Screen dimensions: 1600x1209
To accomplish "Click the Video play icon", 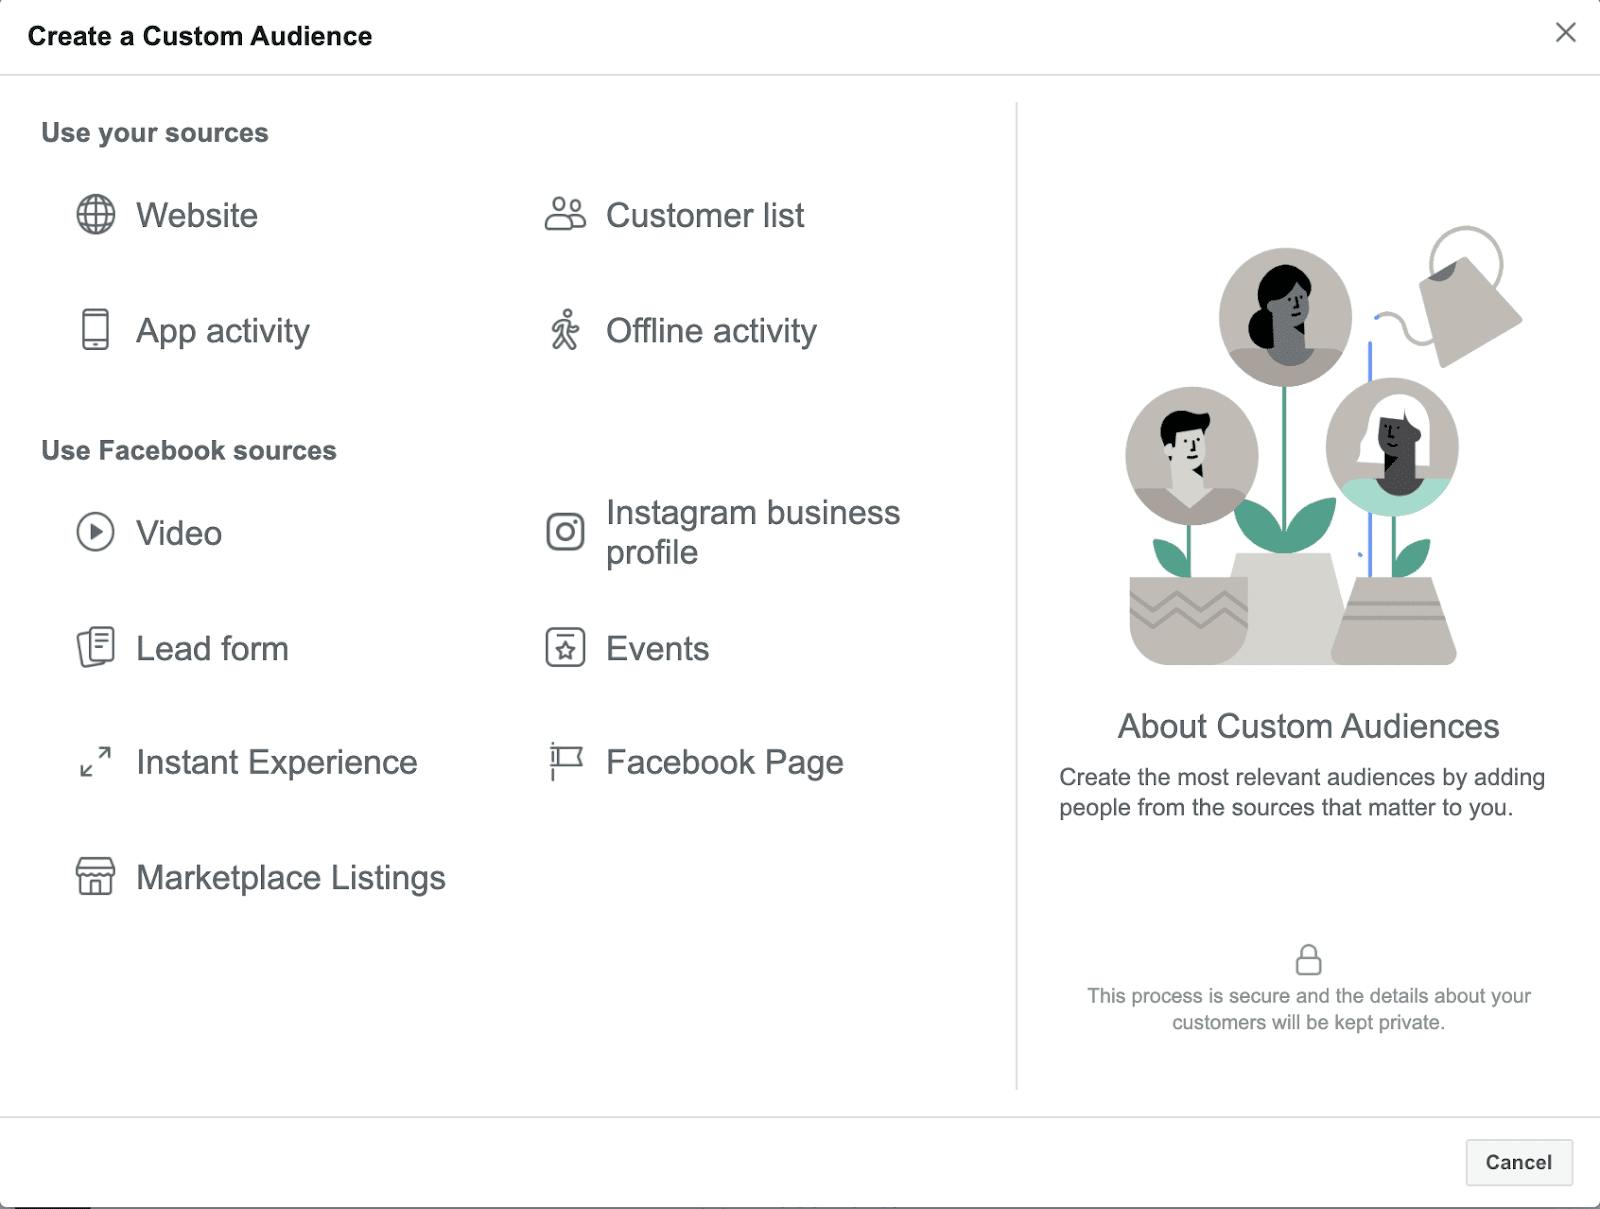I will 96,532.
